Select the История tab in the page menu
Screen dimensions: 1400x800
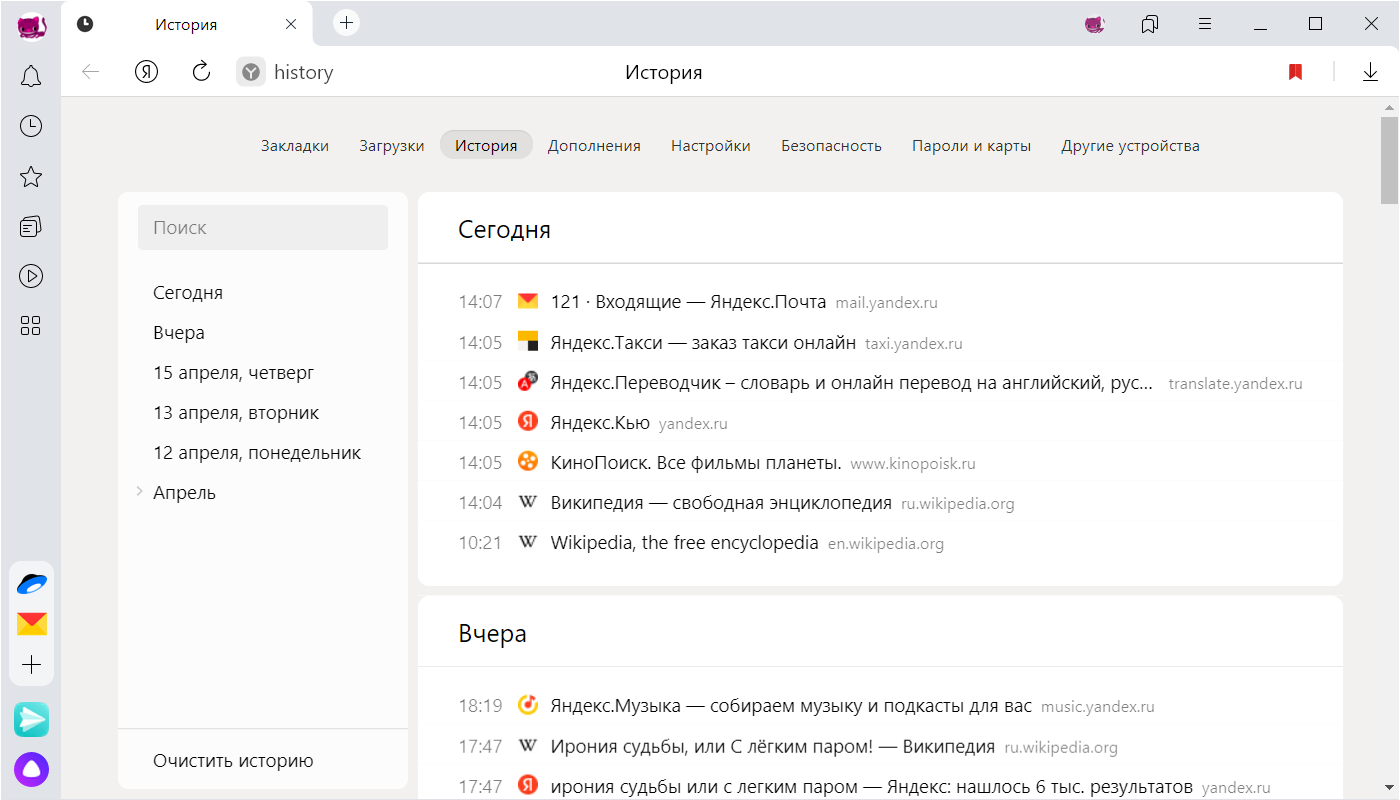[486, 145]
